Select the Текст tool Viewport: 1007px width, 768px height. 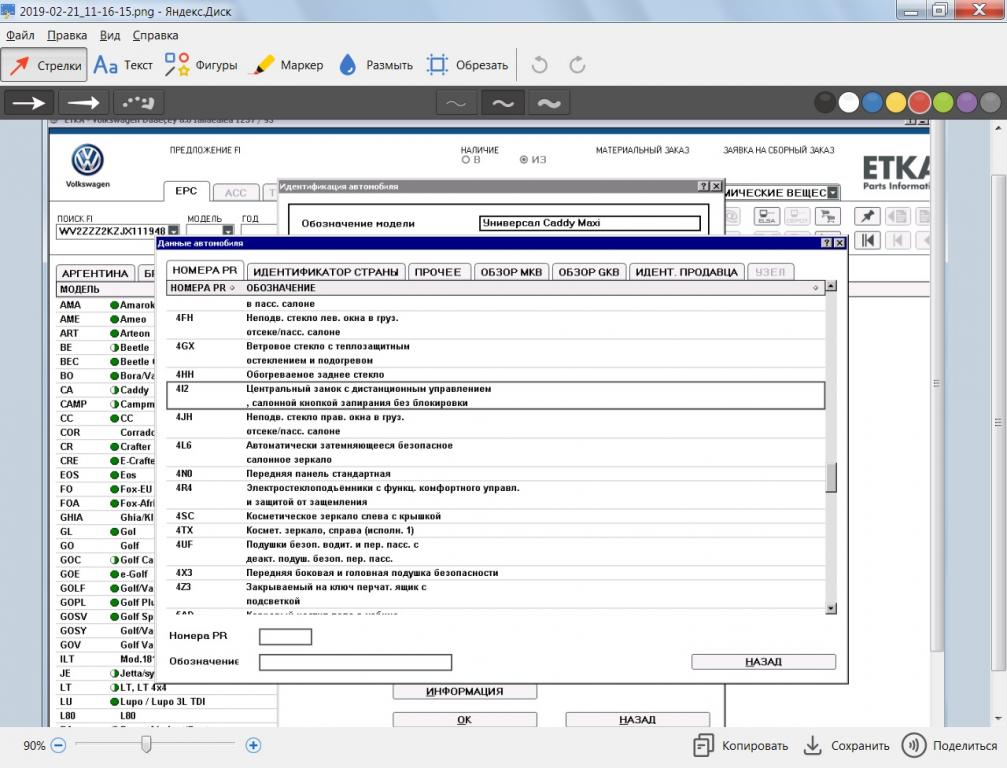(123, 65)
